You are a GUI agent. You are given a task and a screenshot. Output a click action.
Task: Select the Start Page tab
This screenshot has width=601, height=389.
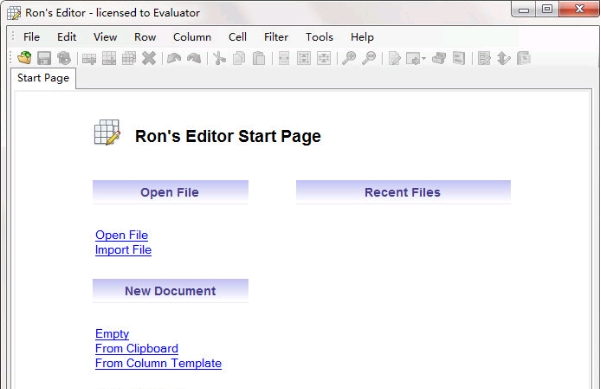point(43,78)
